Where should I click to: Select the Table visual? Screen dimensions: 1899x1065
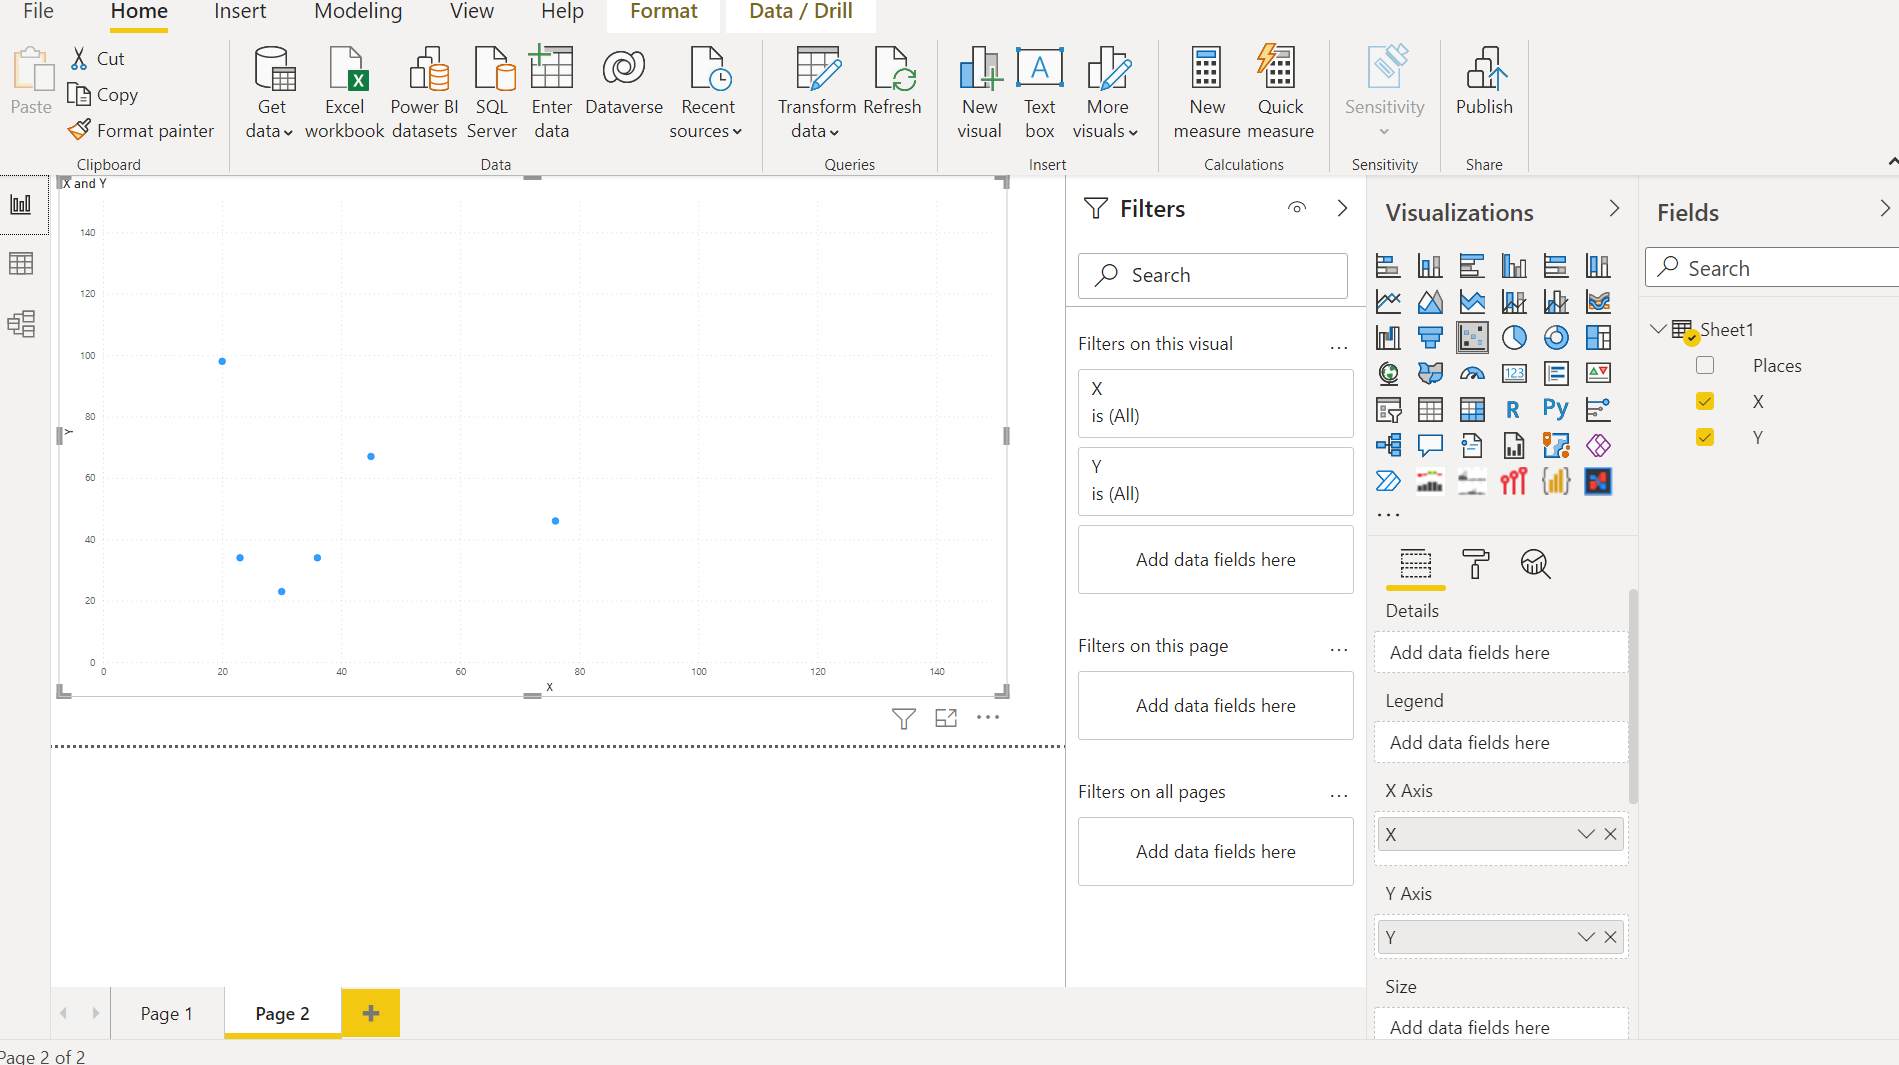coord(1430,410)
